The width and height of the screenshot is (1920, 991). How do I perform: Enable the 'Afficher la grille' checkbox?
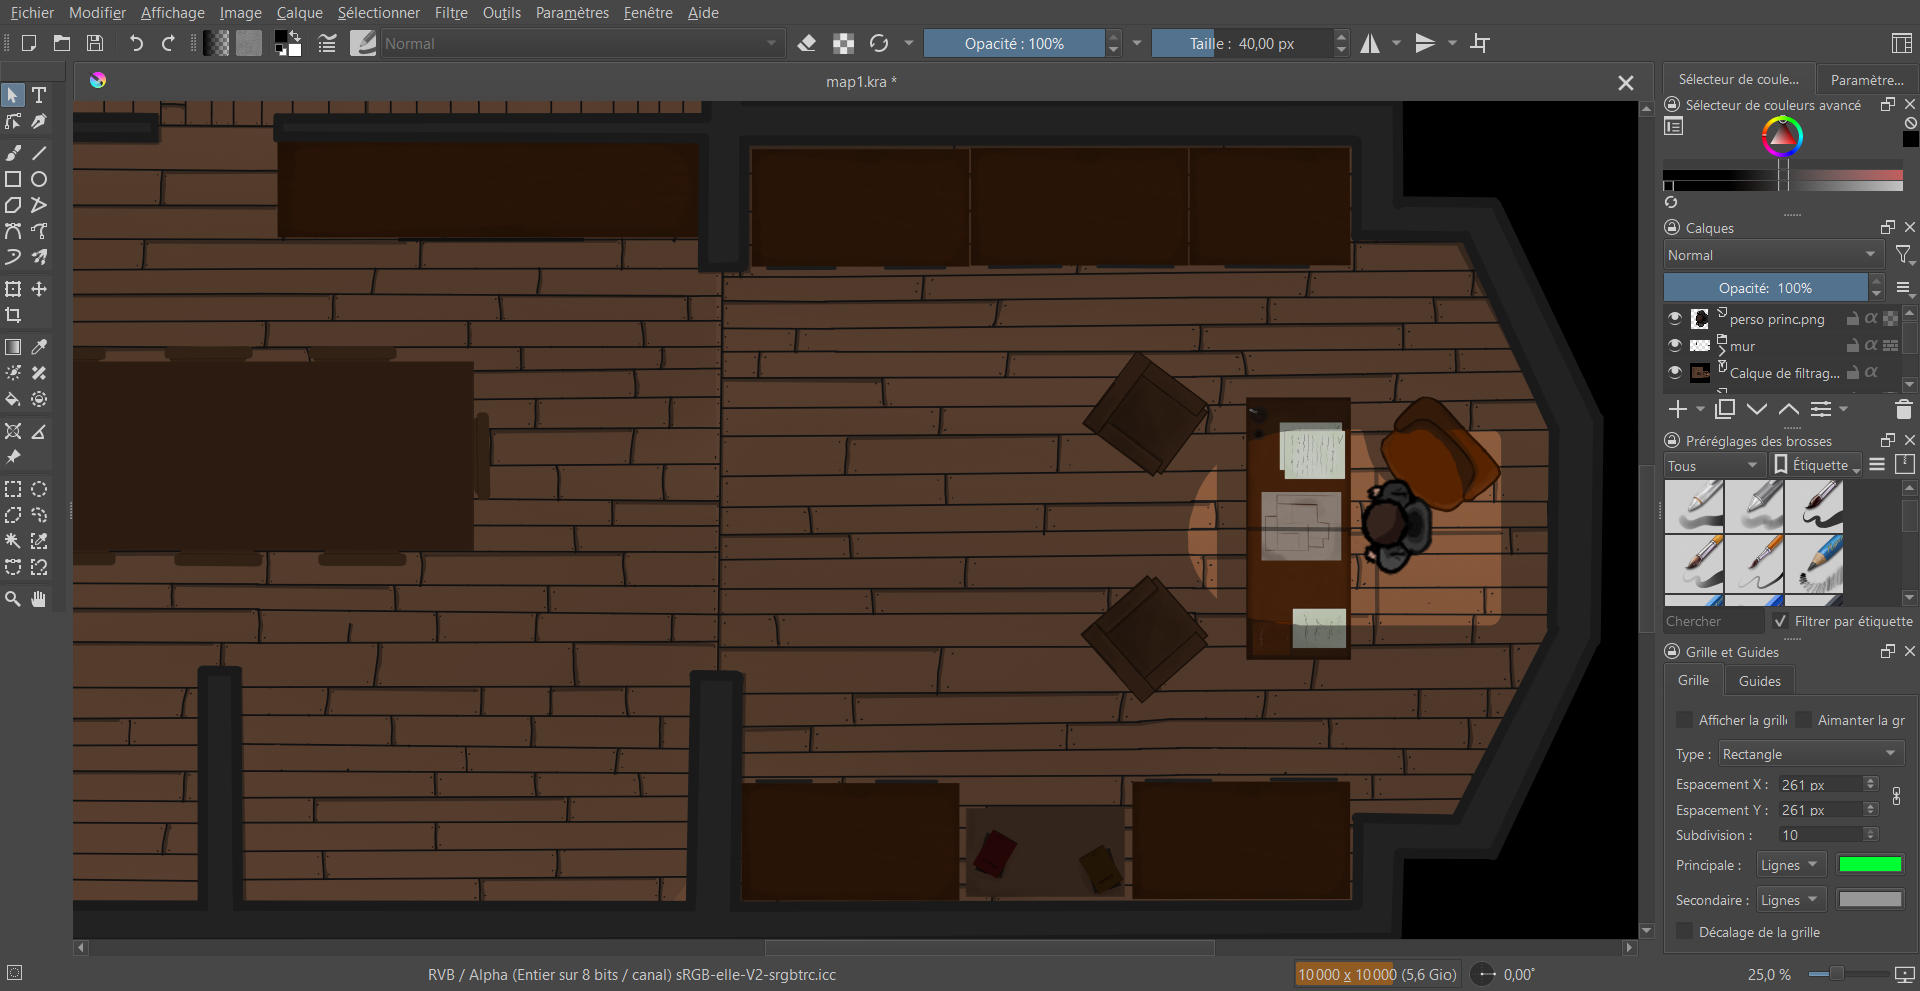[x=1684, y=720]
